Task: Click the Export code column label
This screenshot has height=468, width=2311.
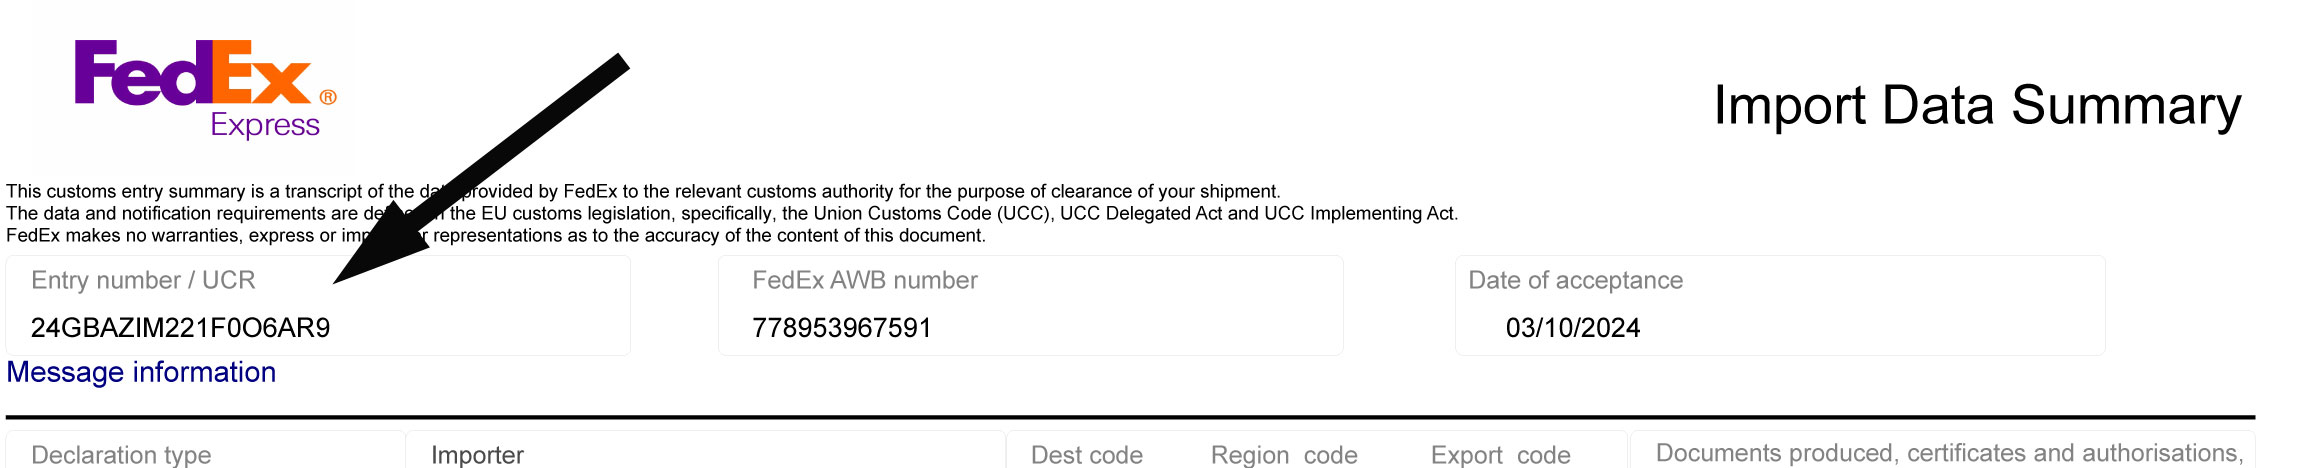Action: coord(1500,455)
